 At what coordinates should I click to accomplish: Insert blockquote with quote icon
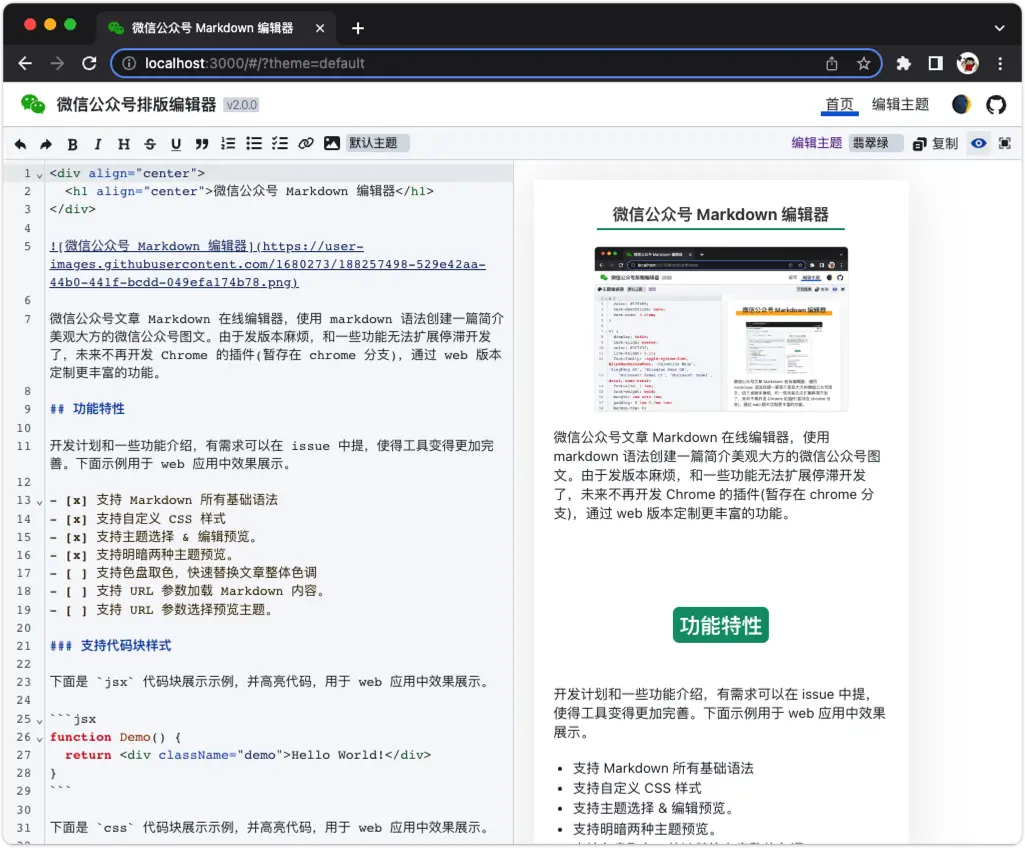coord(201,144)
